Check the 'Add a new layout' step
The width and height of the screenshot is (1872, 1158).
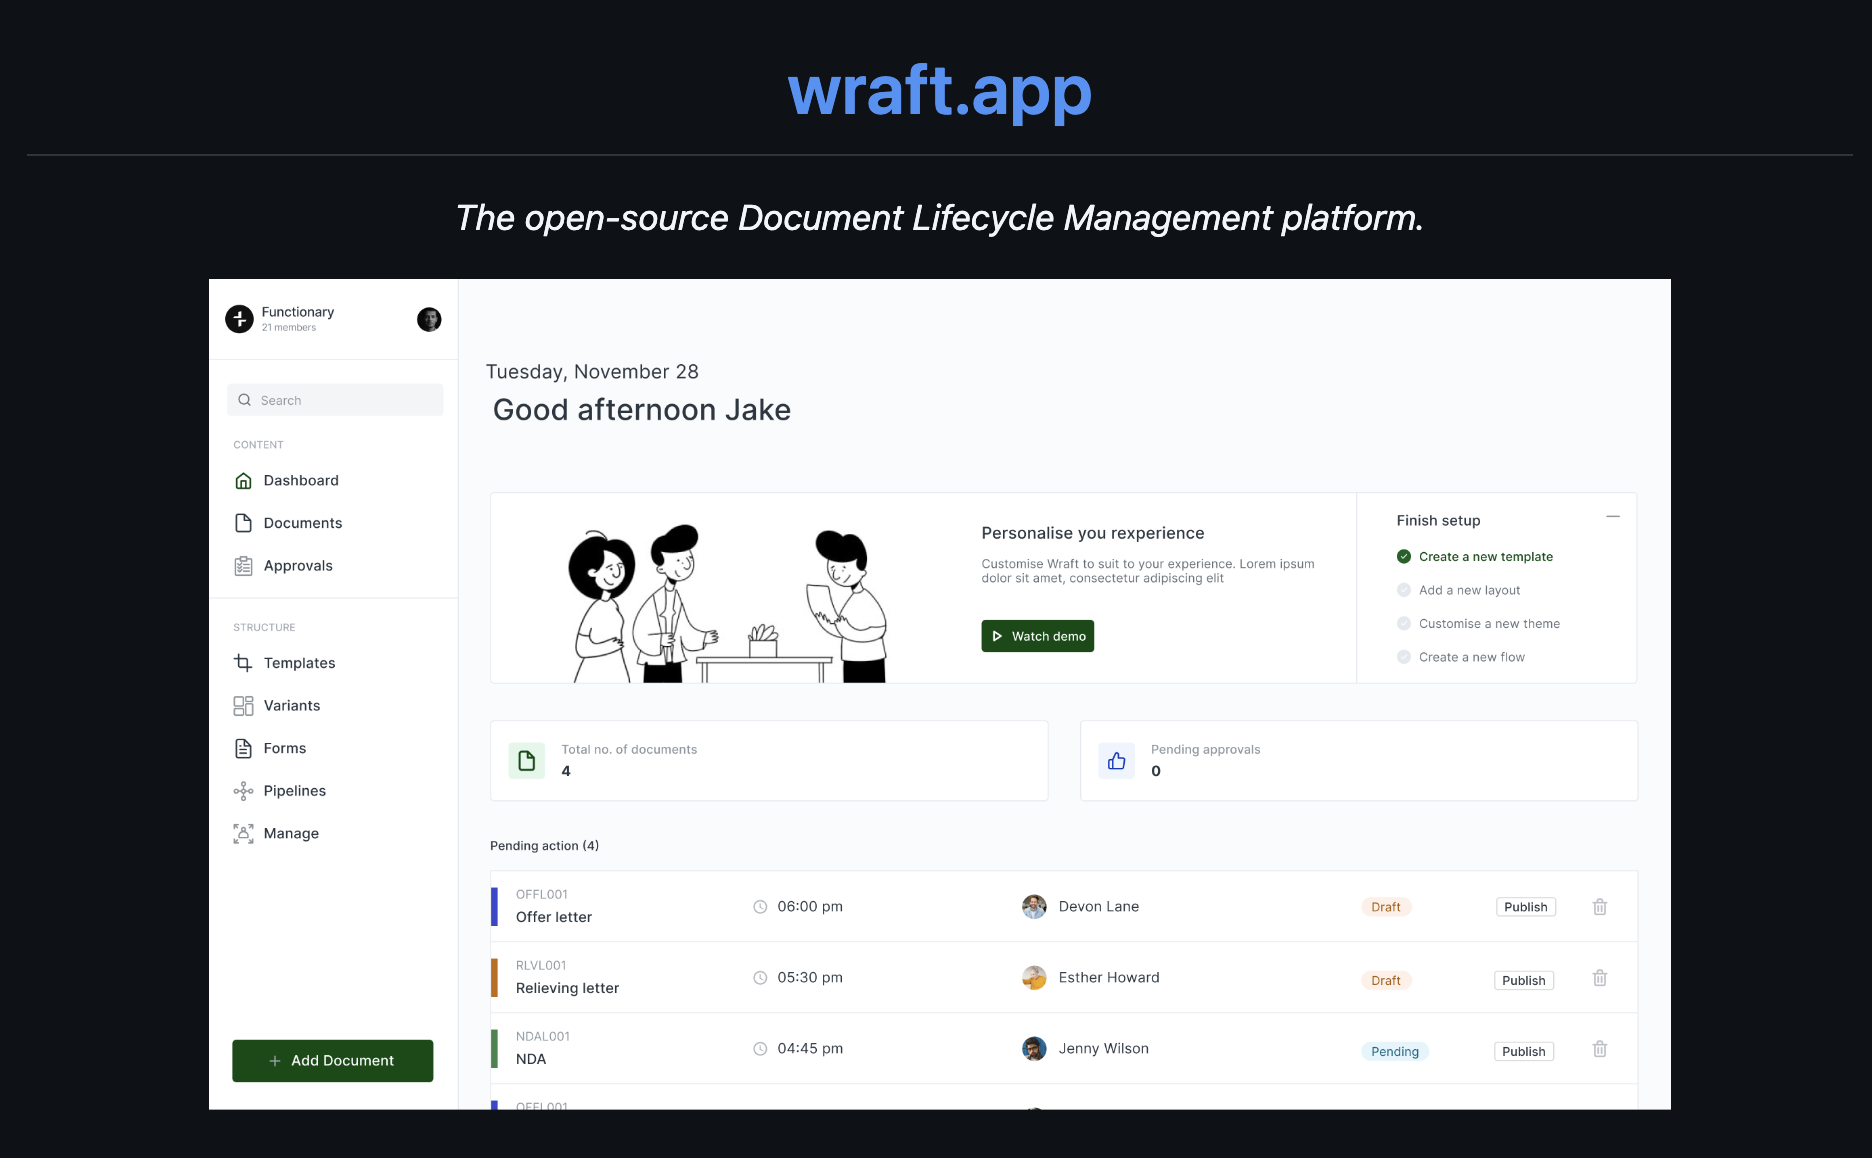click(x=1404, y=590)
